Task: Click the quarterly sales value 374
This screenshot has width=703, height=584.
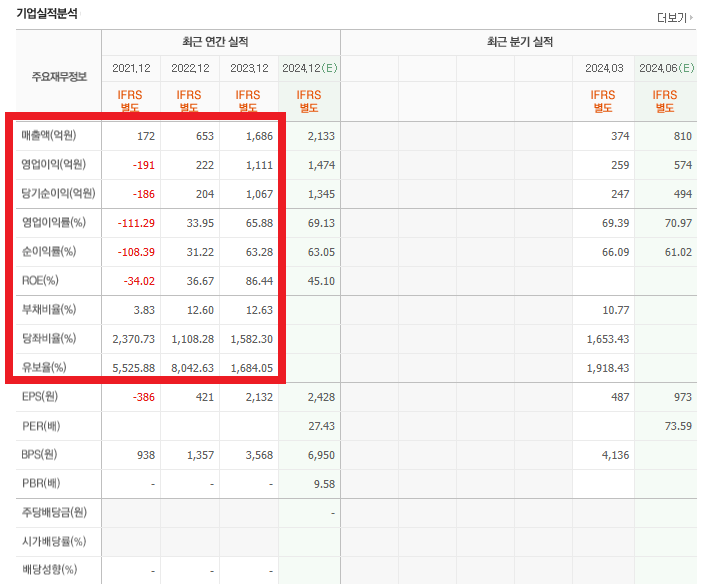Action: (x=620, y=136)
